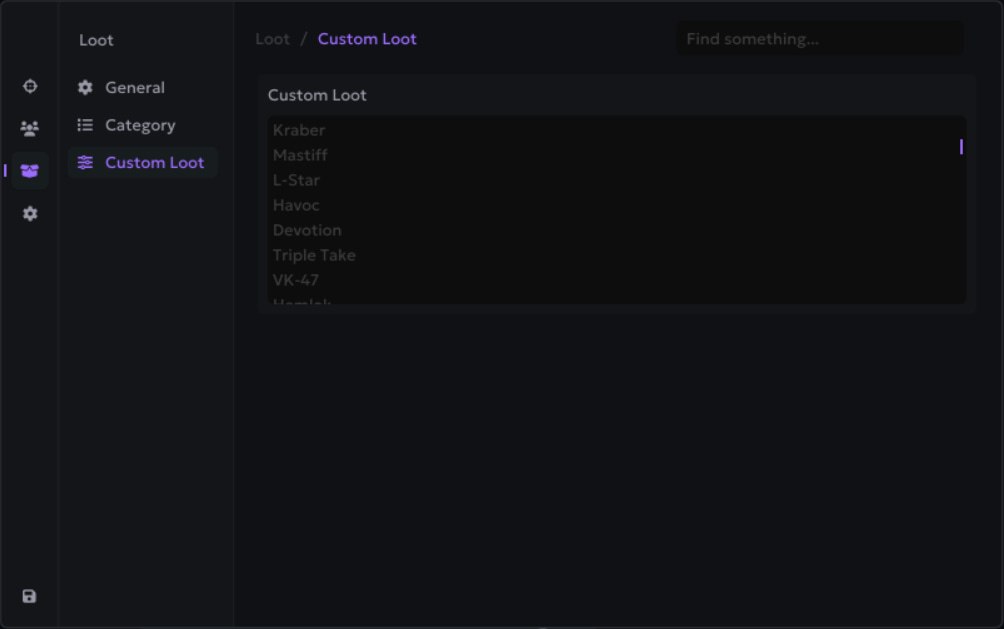This screenshot has width=1004, height=629.
Task: Click the gear icon beside General
Action: pos(85,87)
